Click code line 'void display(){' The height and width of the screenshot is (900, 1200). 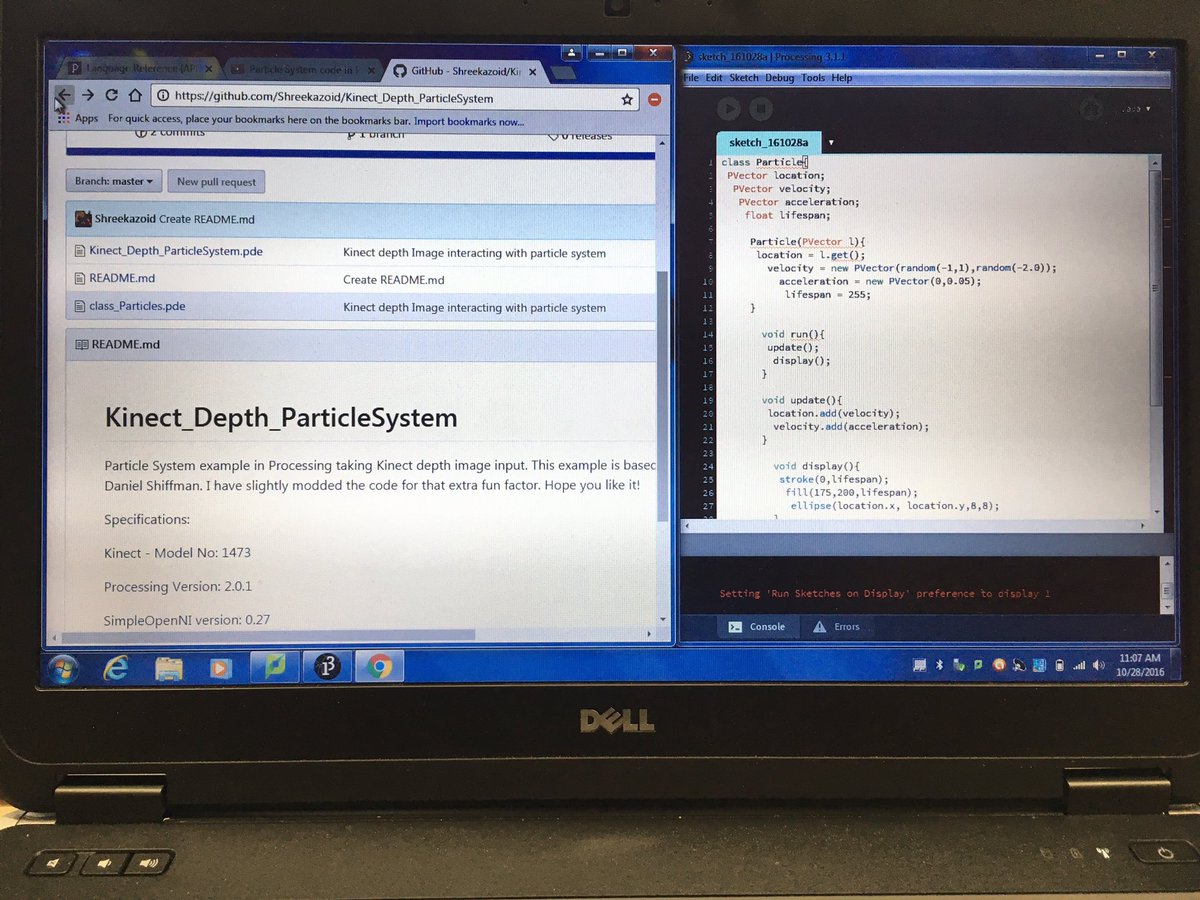(x=816, y=466)
